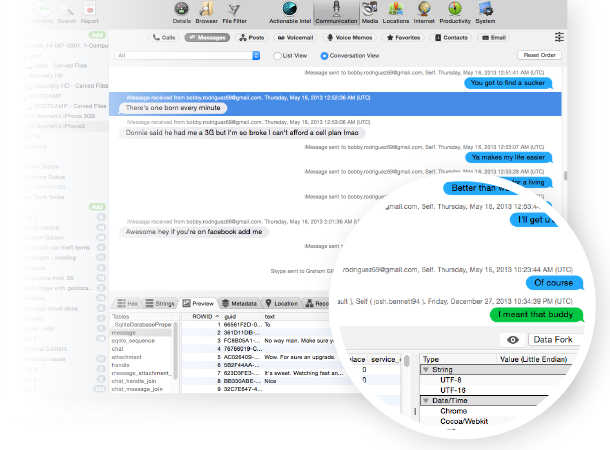Switch to the Voicemail tab
The width and height of the screenshot is (610, 450).
[295, 38]
